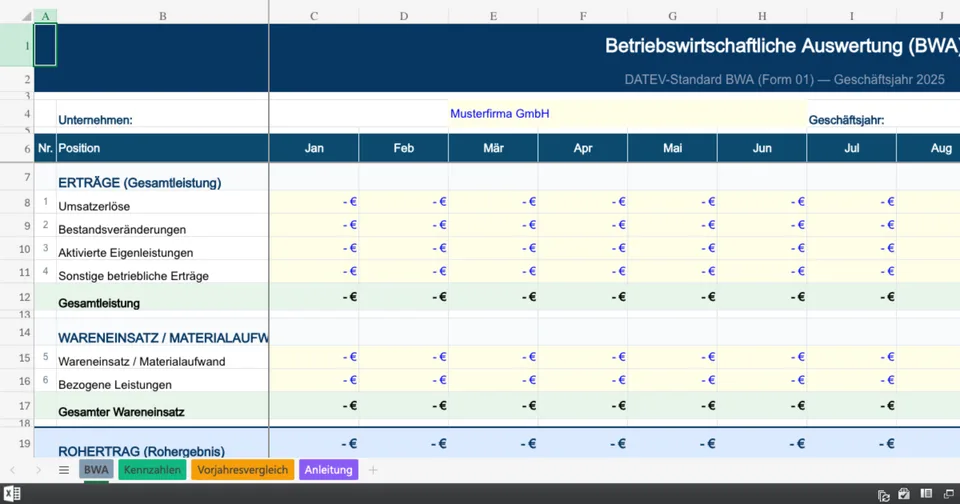The height and width of the screenshot is (504, 960).
Task: Click the Bezogene Leistungen value cell for Jun
Action: tap(762, 380)
